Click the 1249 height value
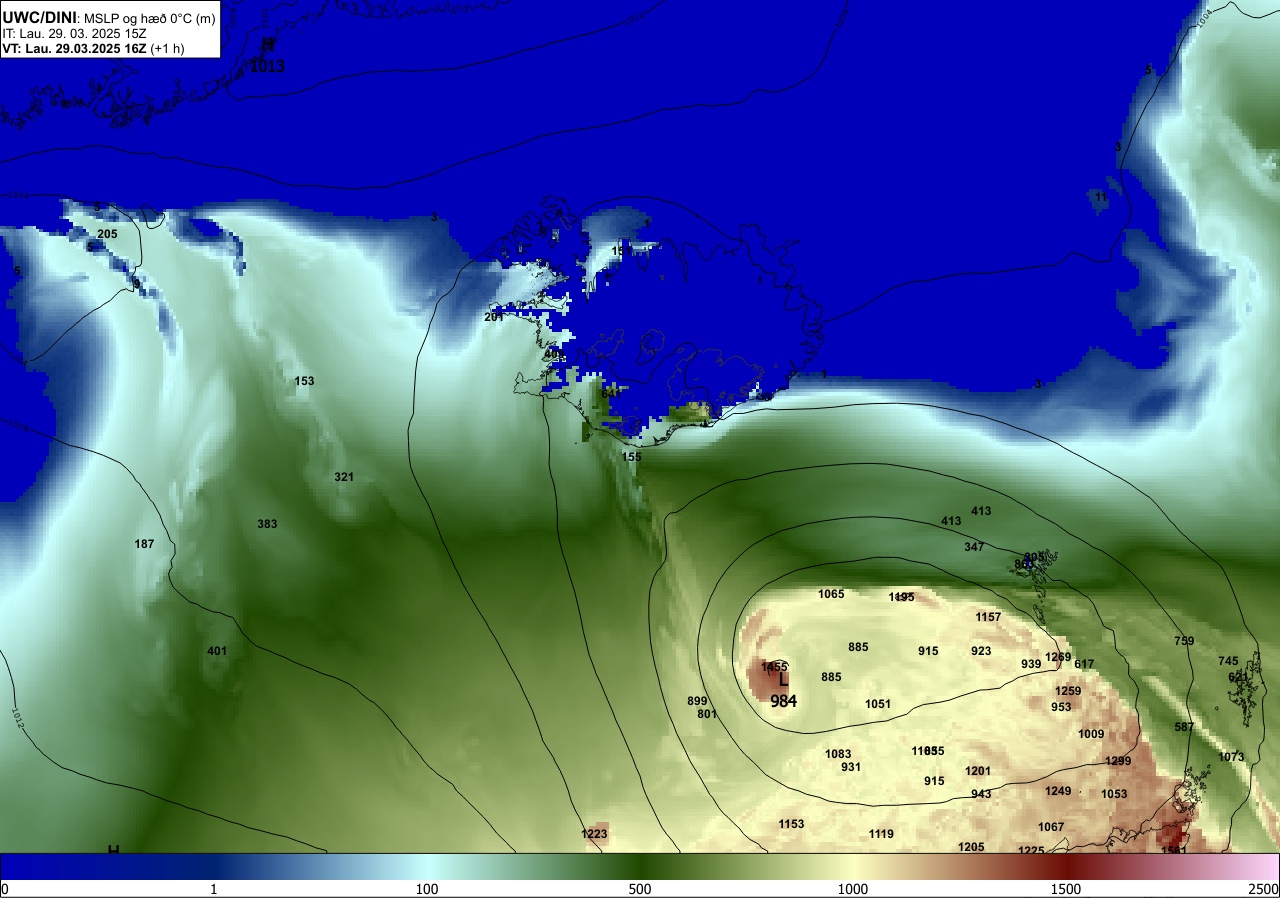This screenshot has width=1280, height=898. pyautogui.click(x=1058, y=791)
